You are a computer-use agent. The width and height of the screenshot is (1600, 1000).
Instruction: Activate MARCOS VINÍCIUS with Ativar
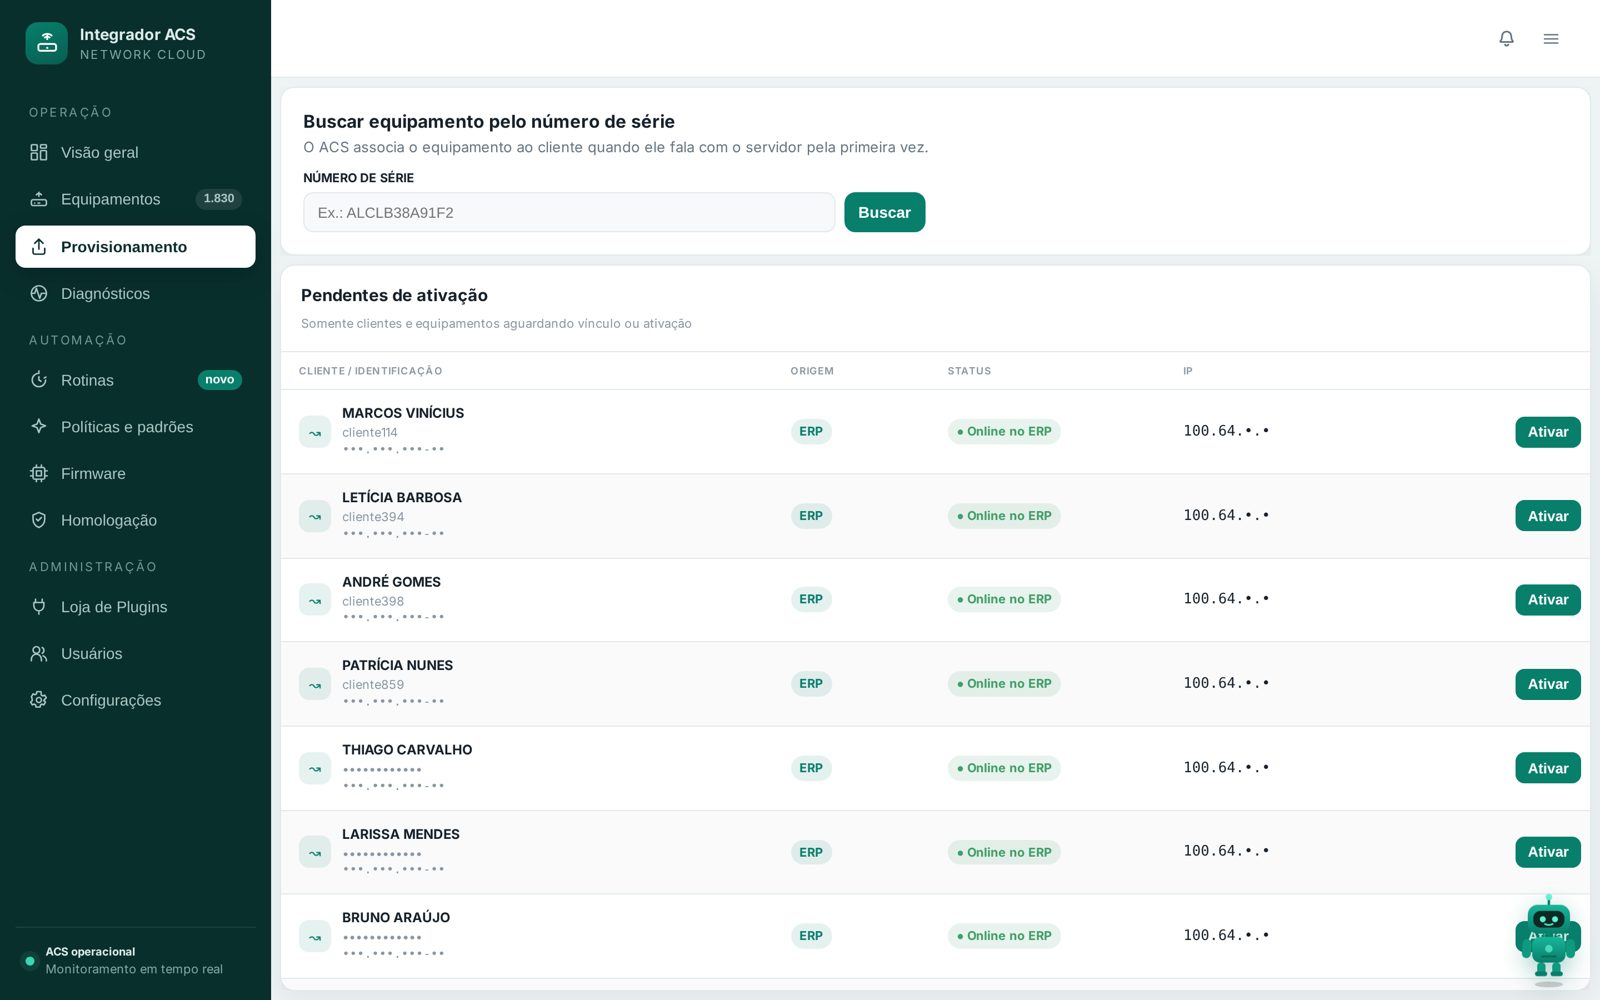[x=1547, y=432]
